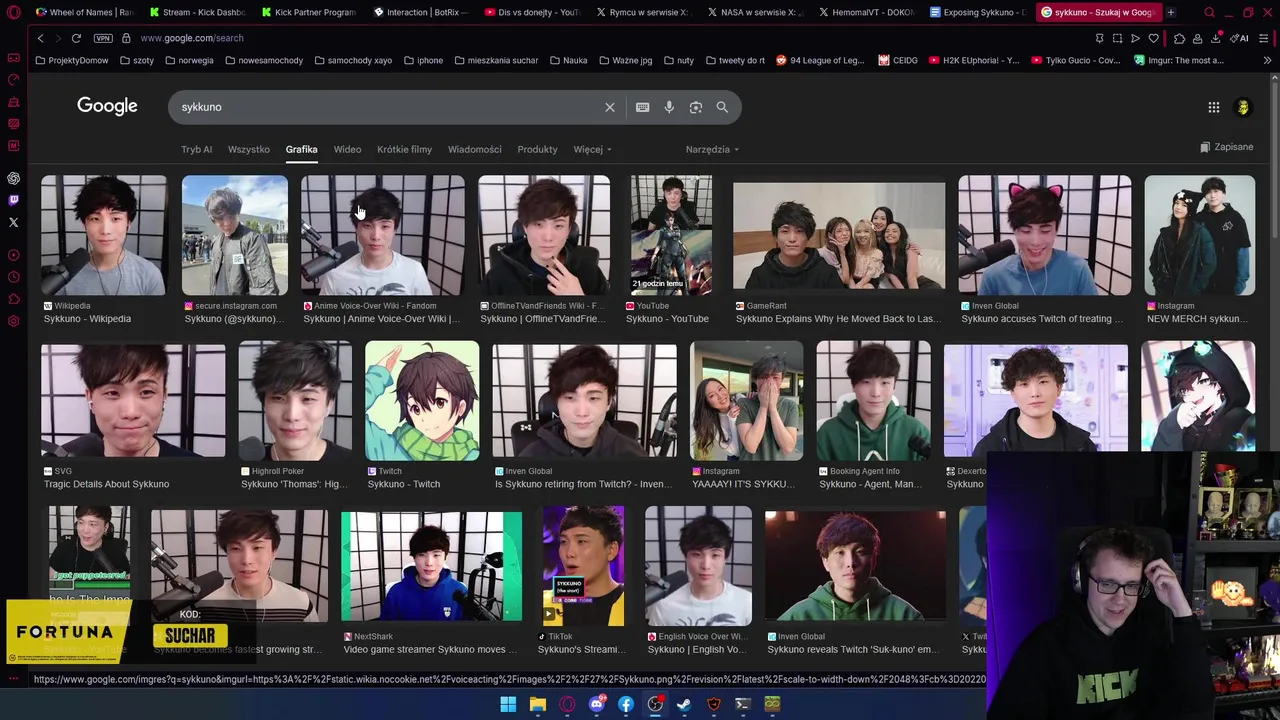Switch to Produkty search tab
The width and height of the screenshot is (1280, 720).
point(537,149)
